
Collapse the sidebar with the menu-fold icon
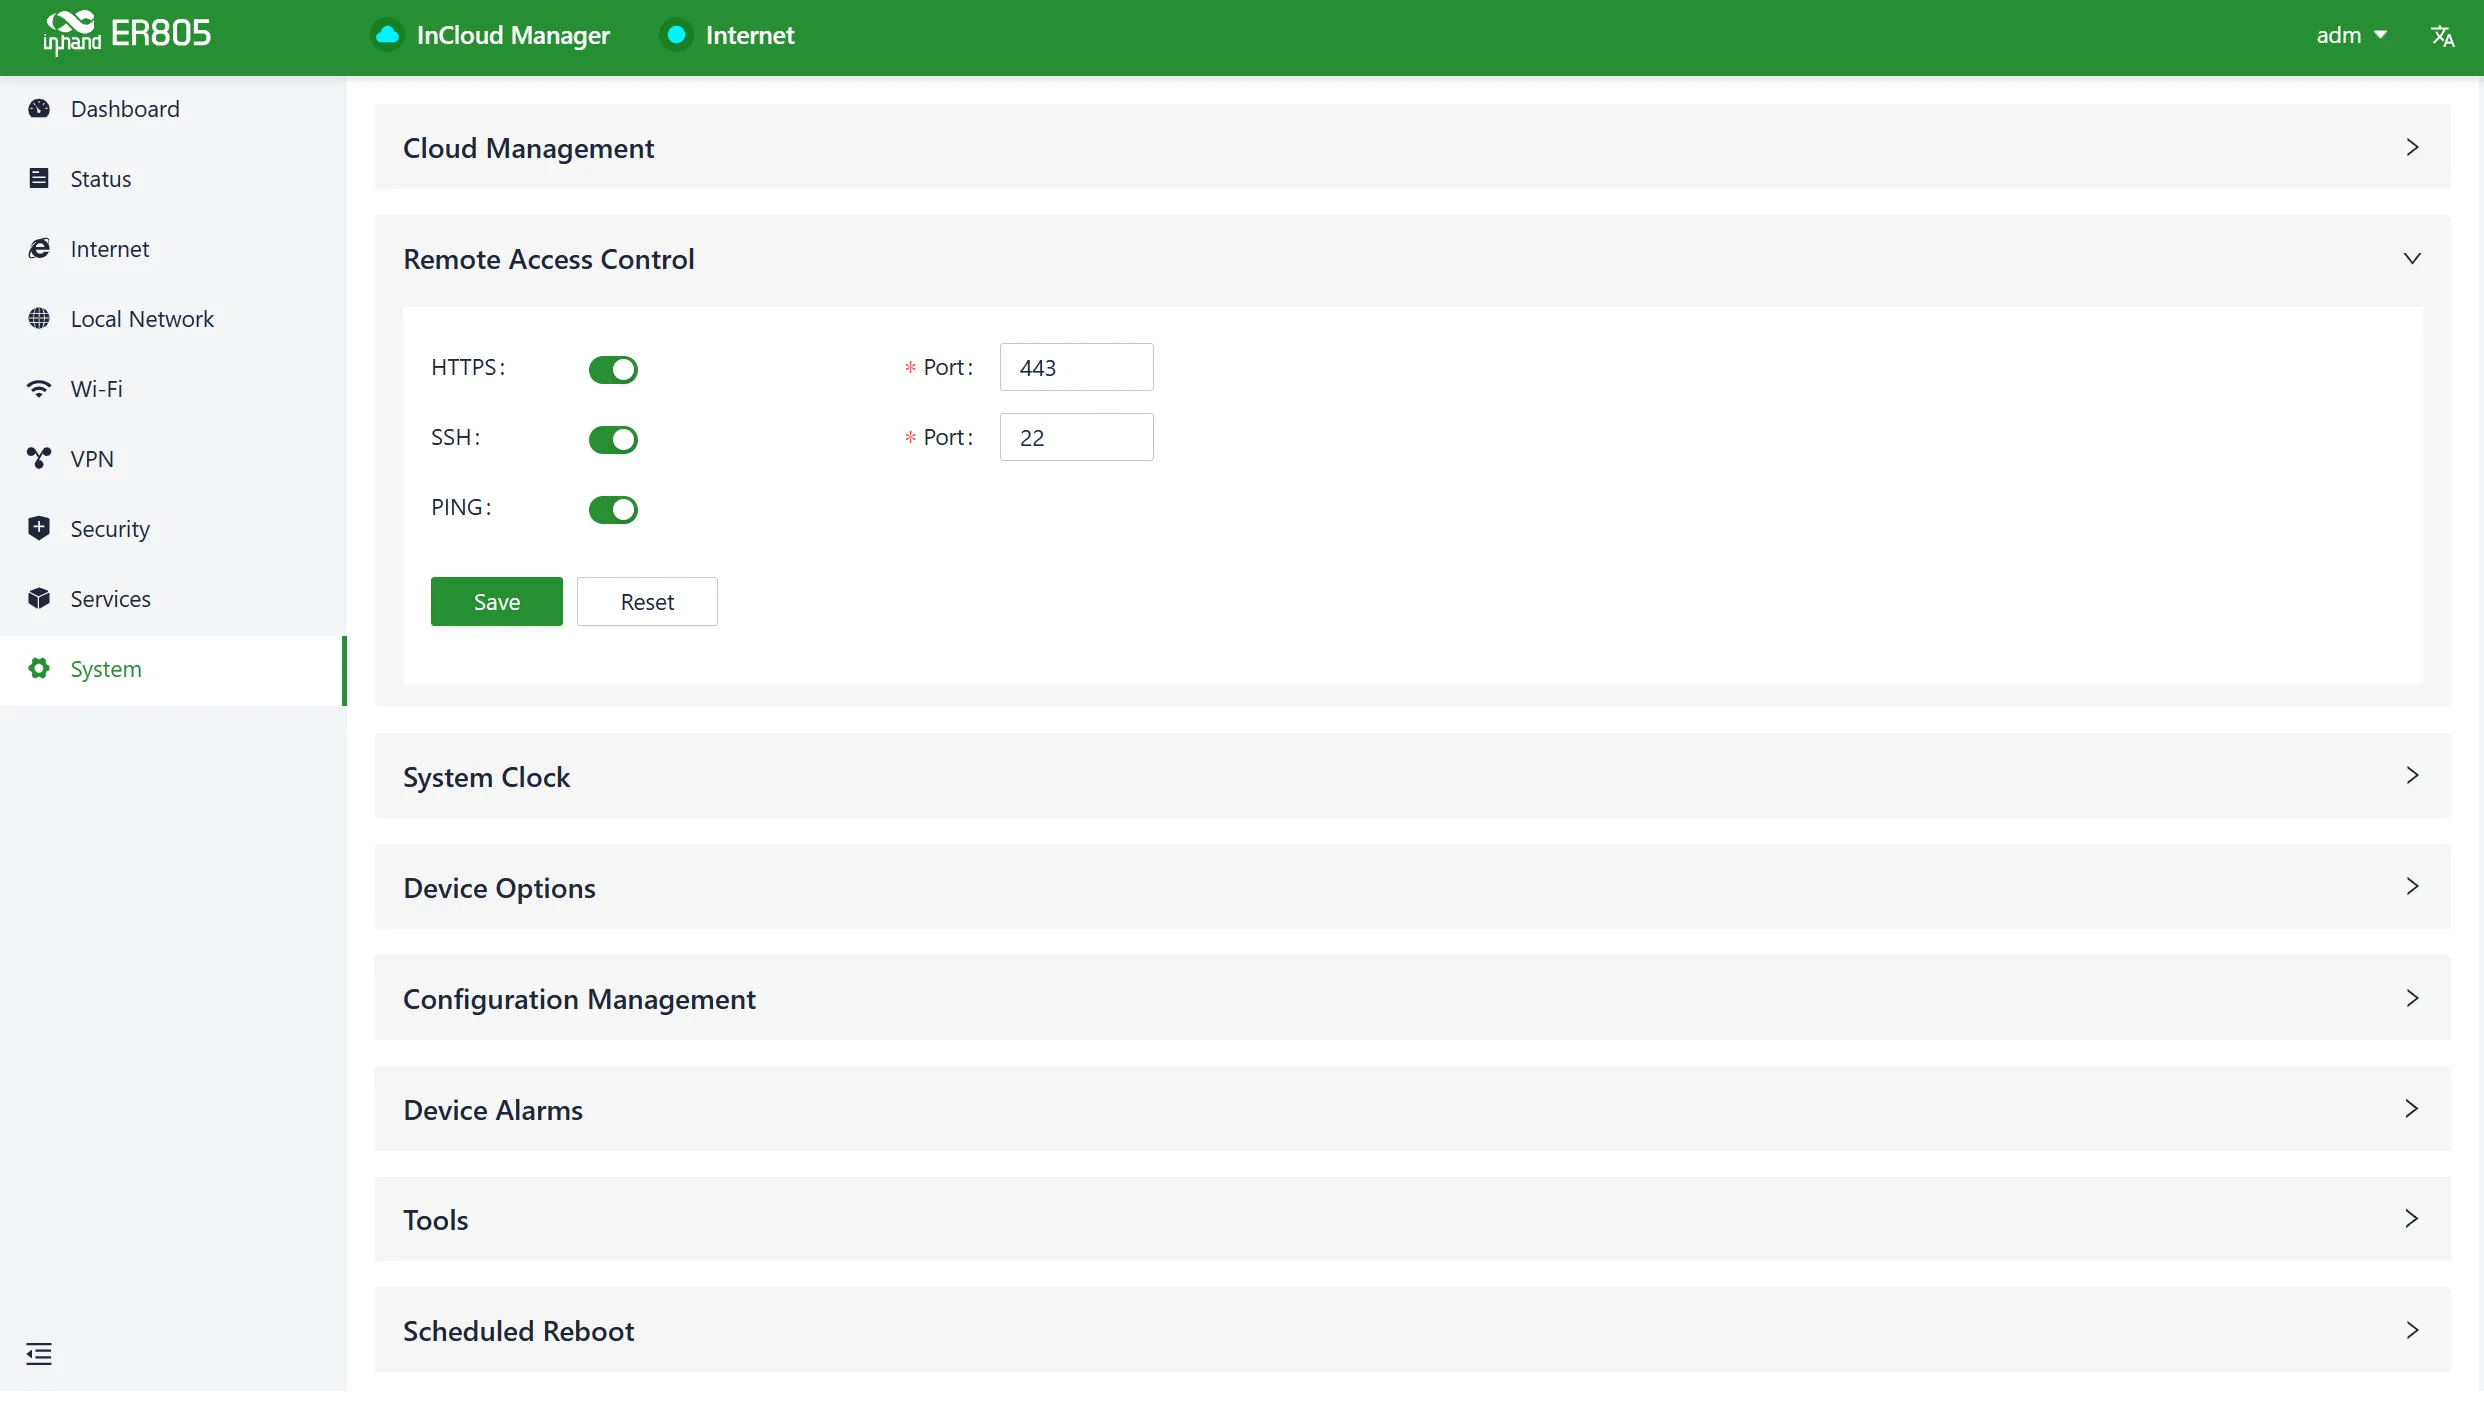[x=39, y=1354]
